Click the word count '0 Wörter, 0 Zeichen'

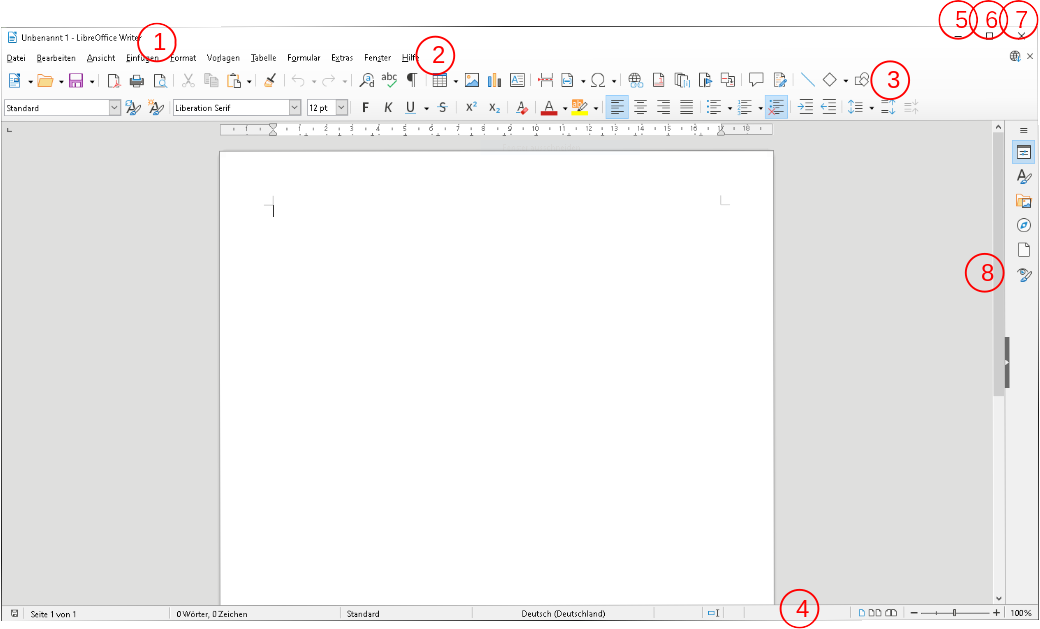(212, 614)
